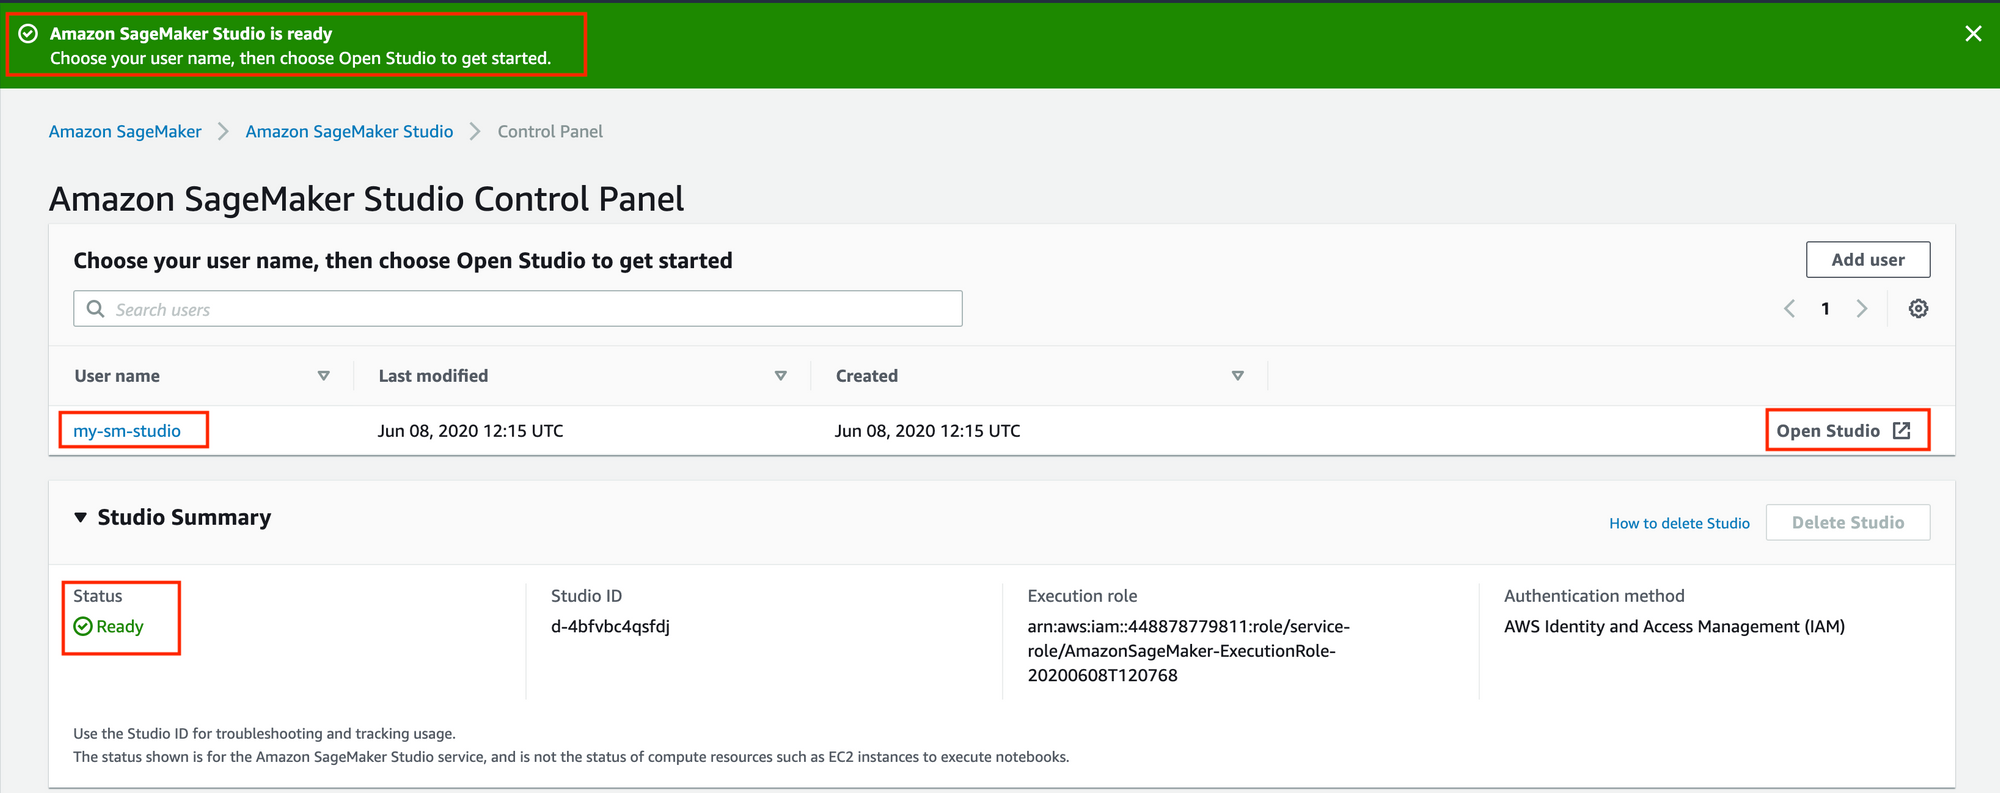The height and width of the screenshot is (793, 2000).
Task: Click the Add user button
Action: (1867, 260)
